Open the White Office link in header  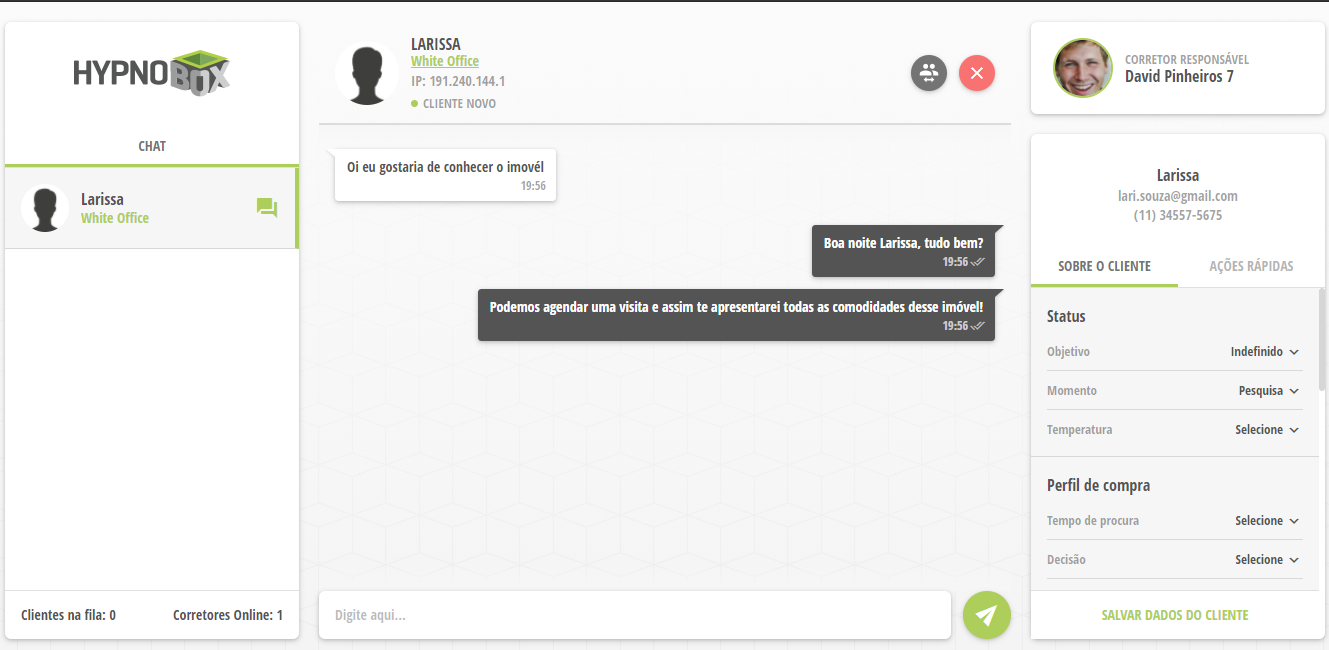445,61
